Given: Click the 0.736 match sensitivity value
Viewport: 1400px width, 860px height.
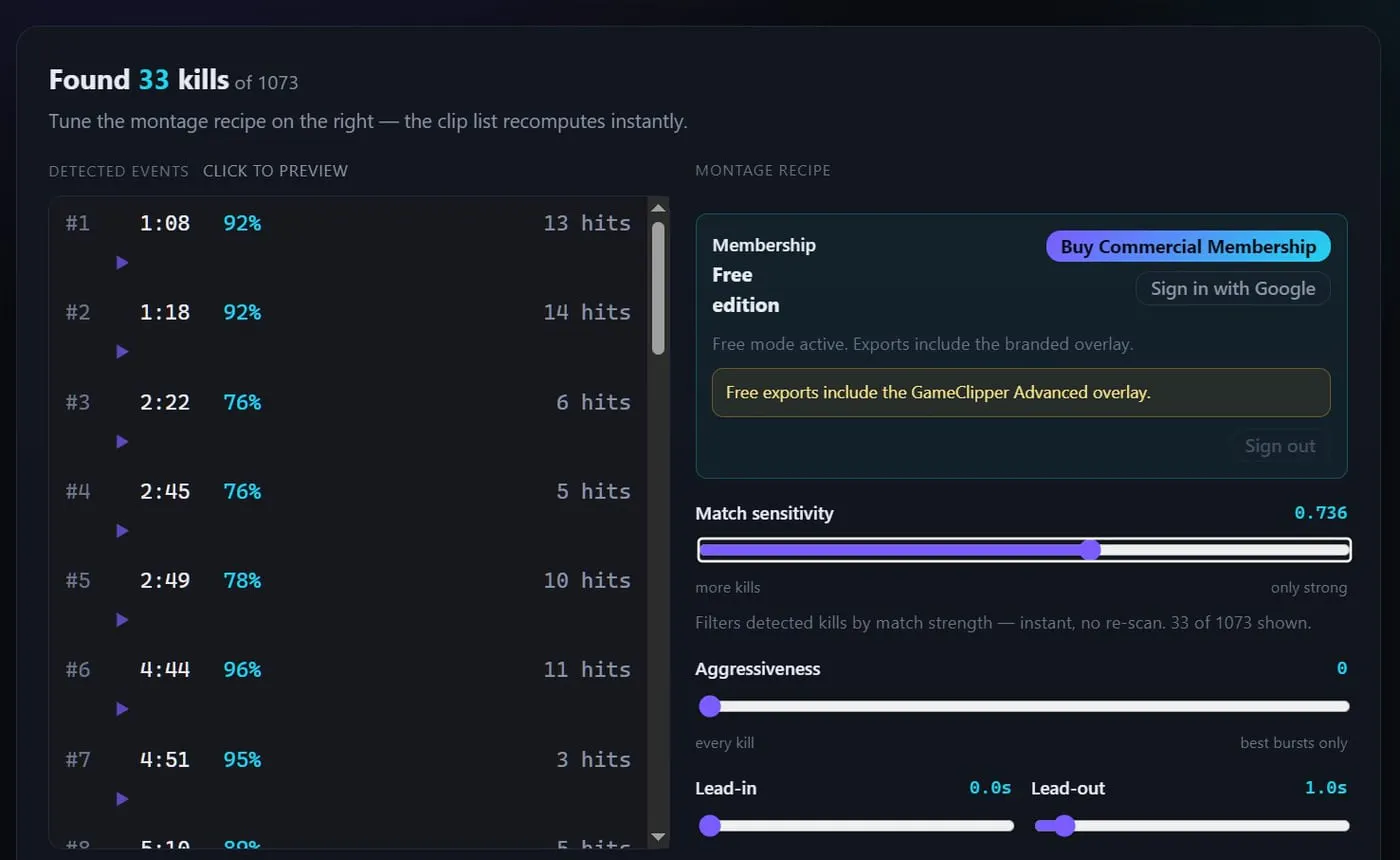Looking at the screenshot, I should coord(1321,513).
